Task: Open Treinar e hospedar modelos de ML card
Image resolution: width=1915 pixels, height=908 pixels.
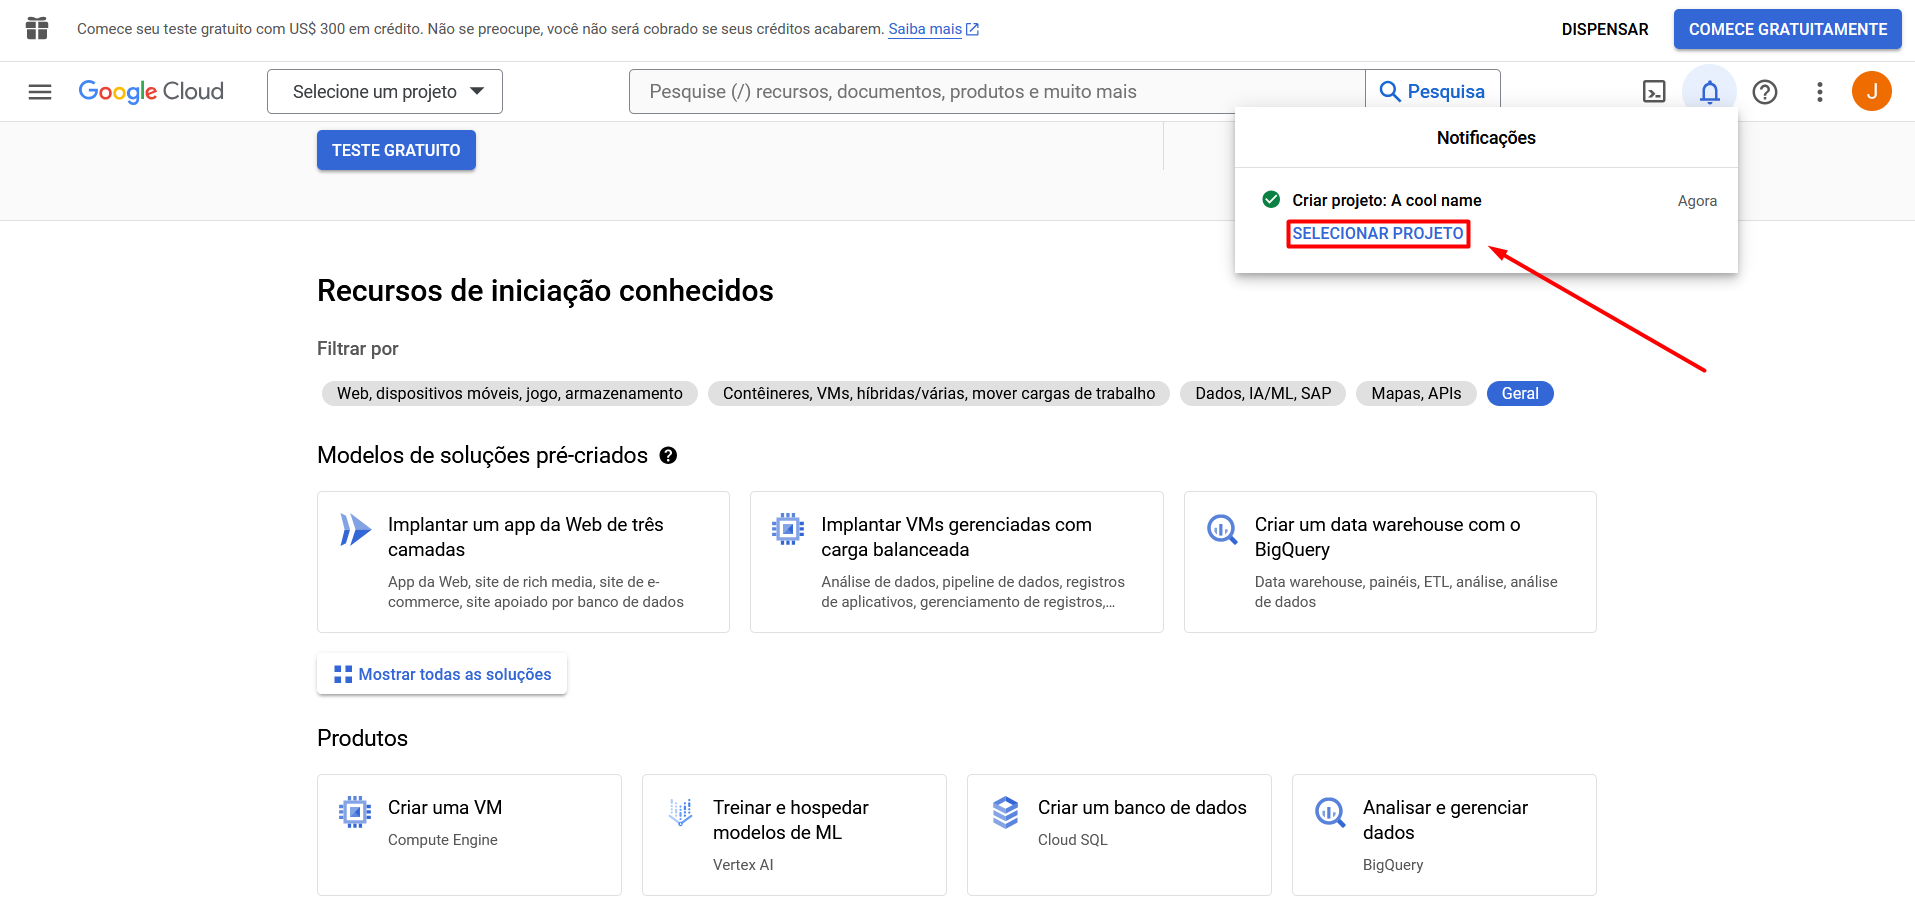Action: (794, 835)
